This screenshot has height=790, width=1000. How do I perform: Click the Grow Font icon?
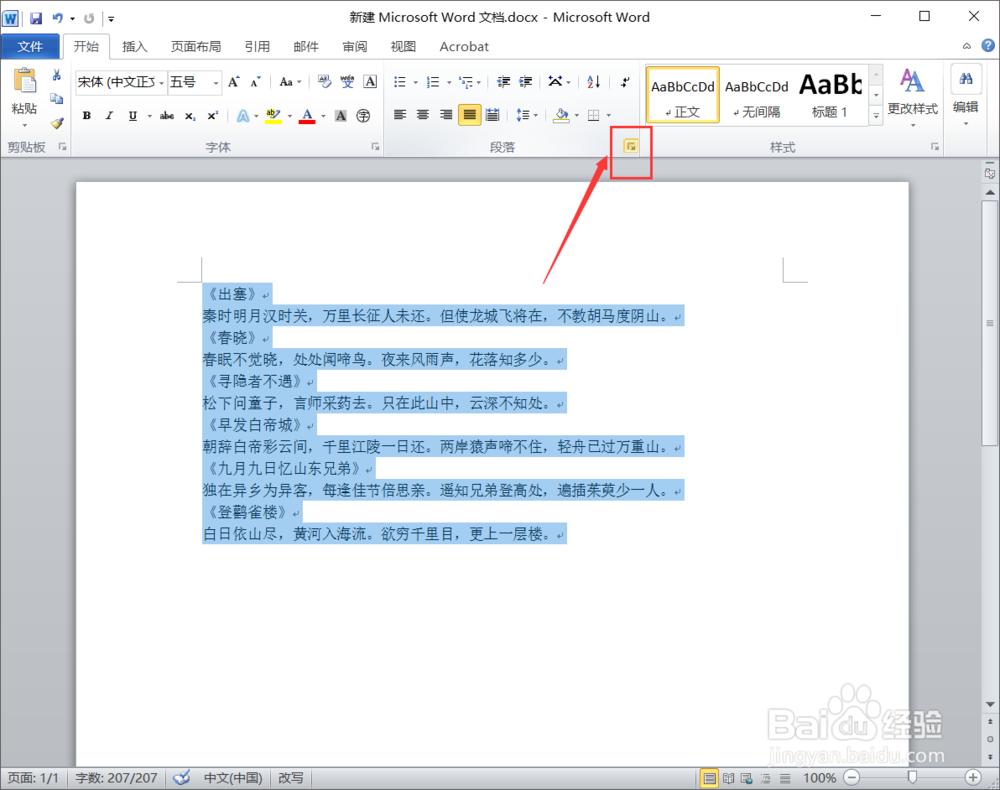point(234,82)
